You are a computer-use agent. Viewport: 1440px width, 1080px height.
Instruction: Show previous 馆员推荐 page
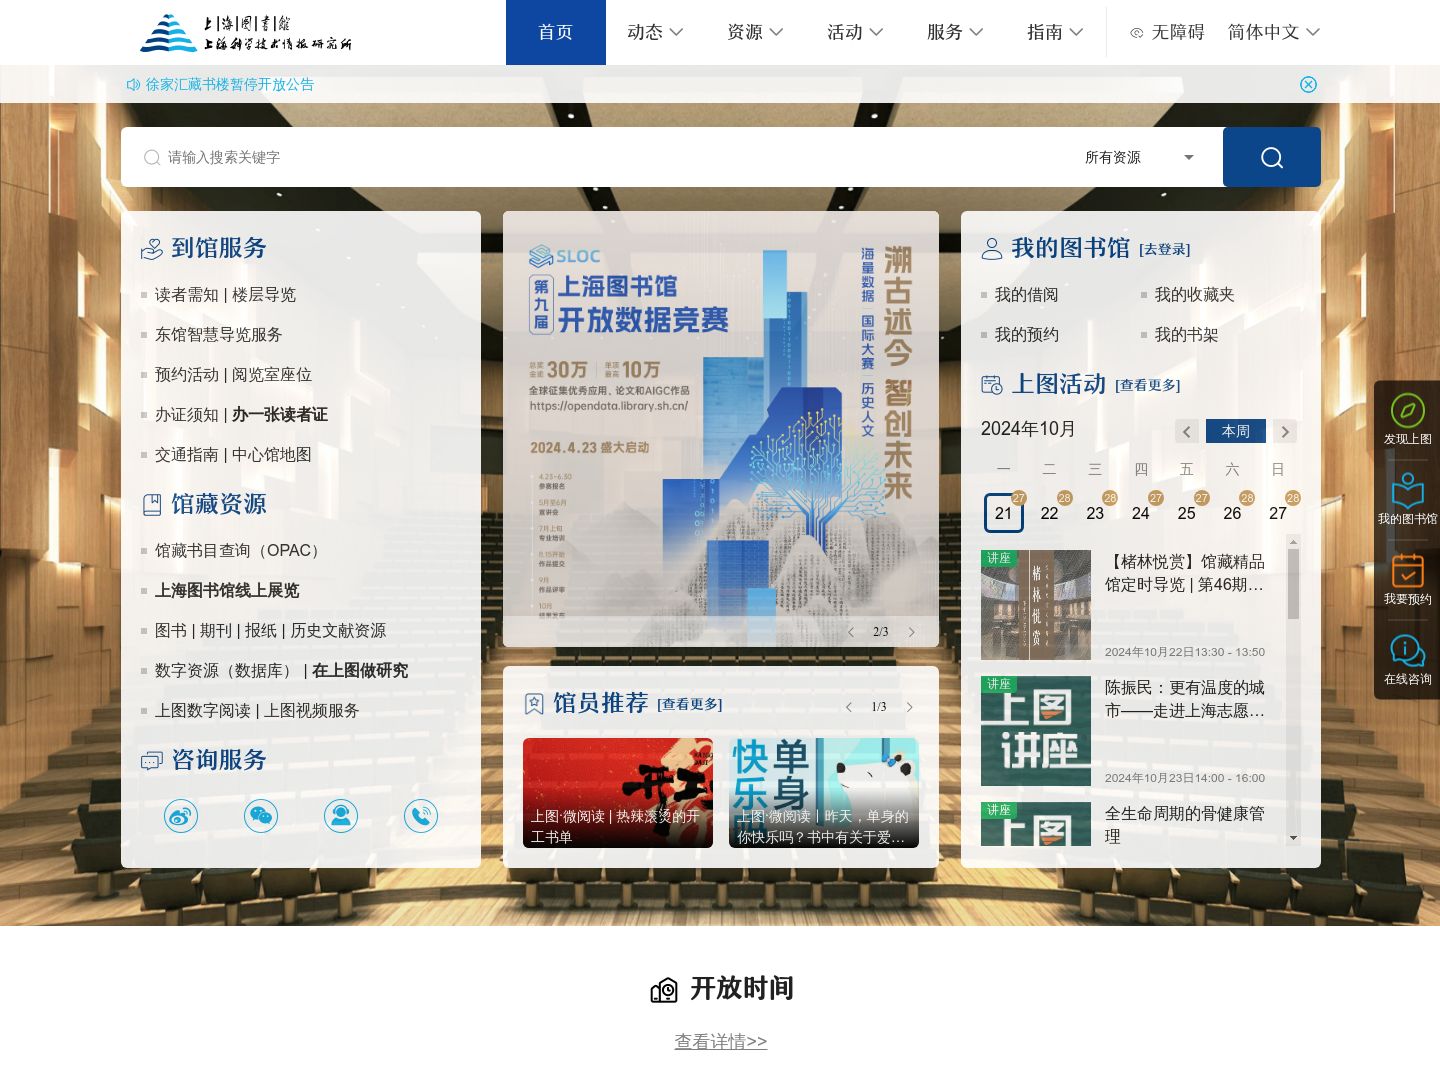(849, 707)
